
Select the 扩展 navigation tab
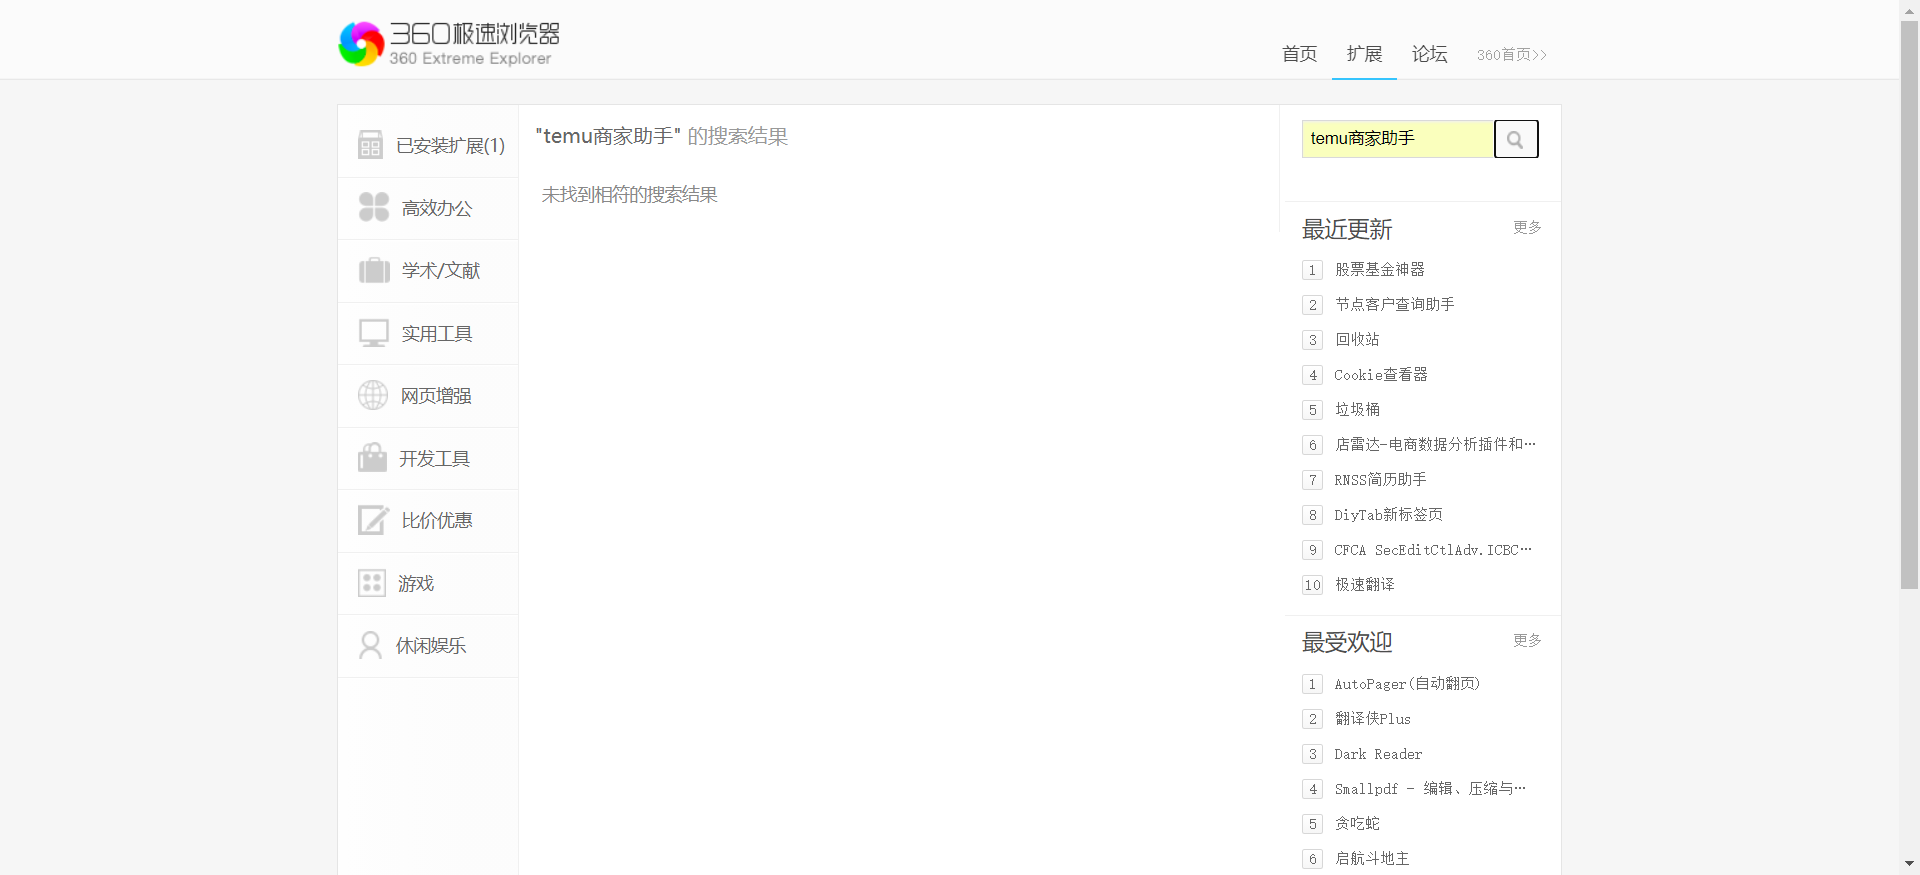[x=1364, y=54]
